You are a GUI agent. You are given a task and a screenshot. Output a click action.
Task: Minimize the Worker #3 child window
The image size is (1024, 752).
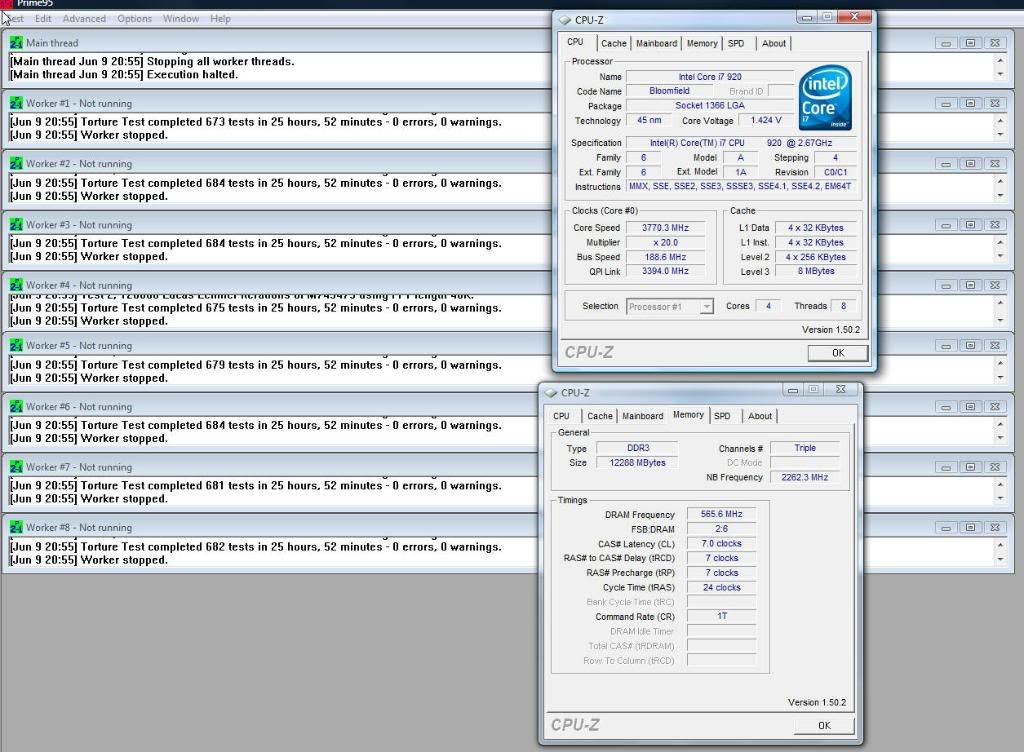click(x=946, y=225)
